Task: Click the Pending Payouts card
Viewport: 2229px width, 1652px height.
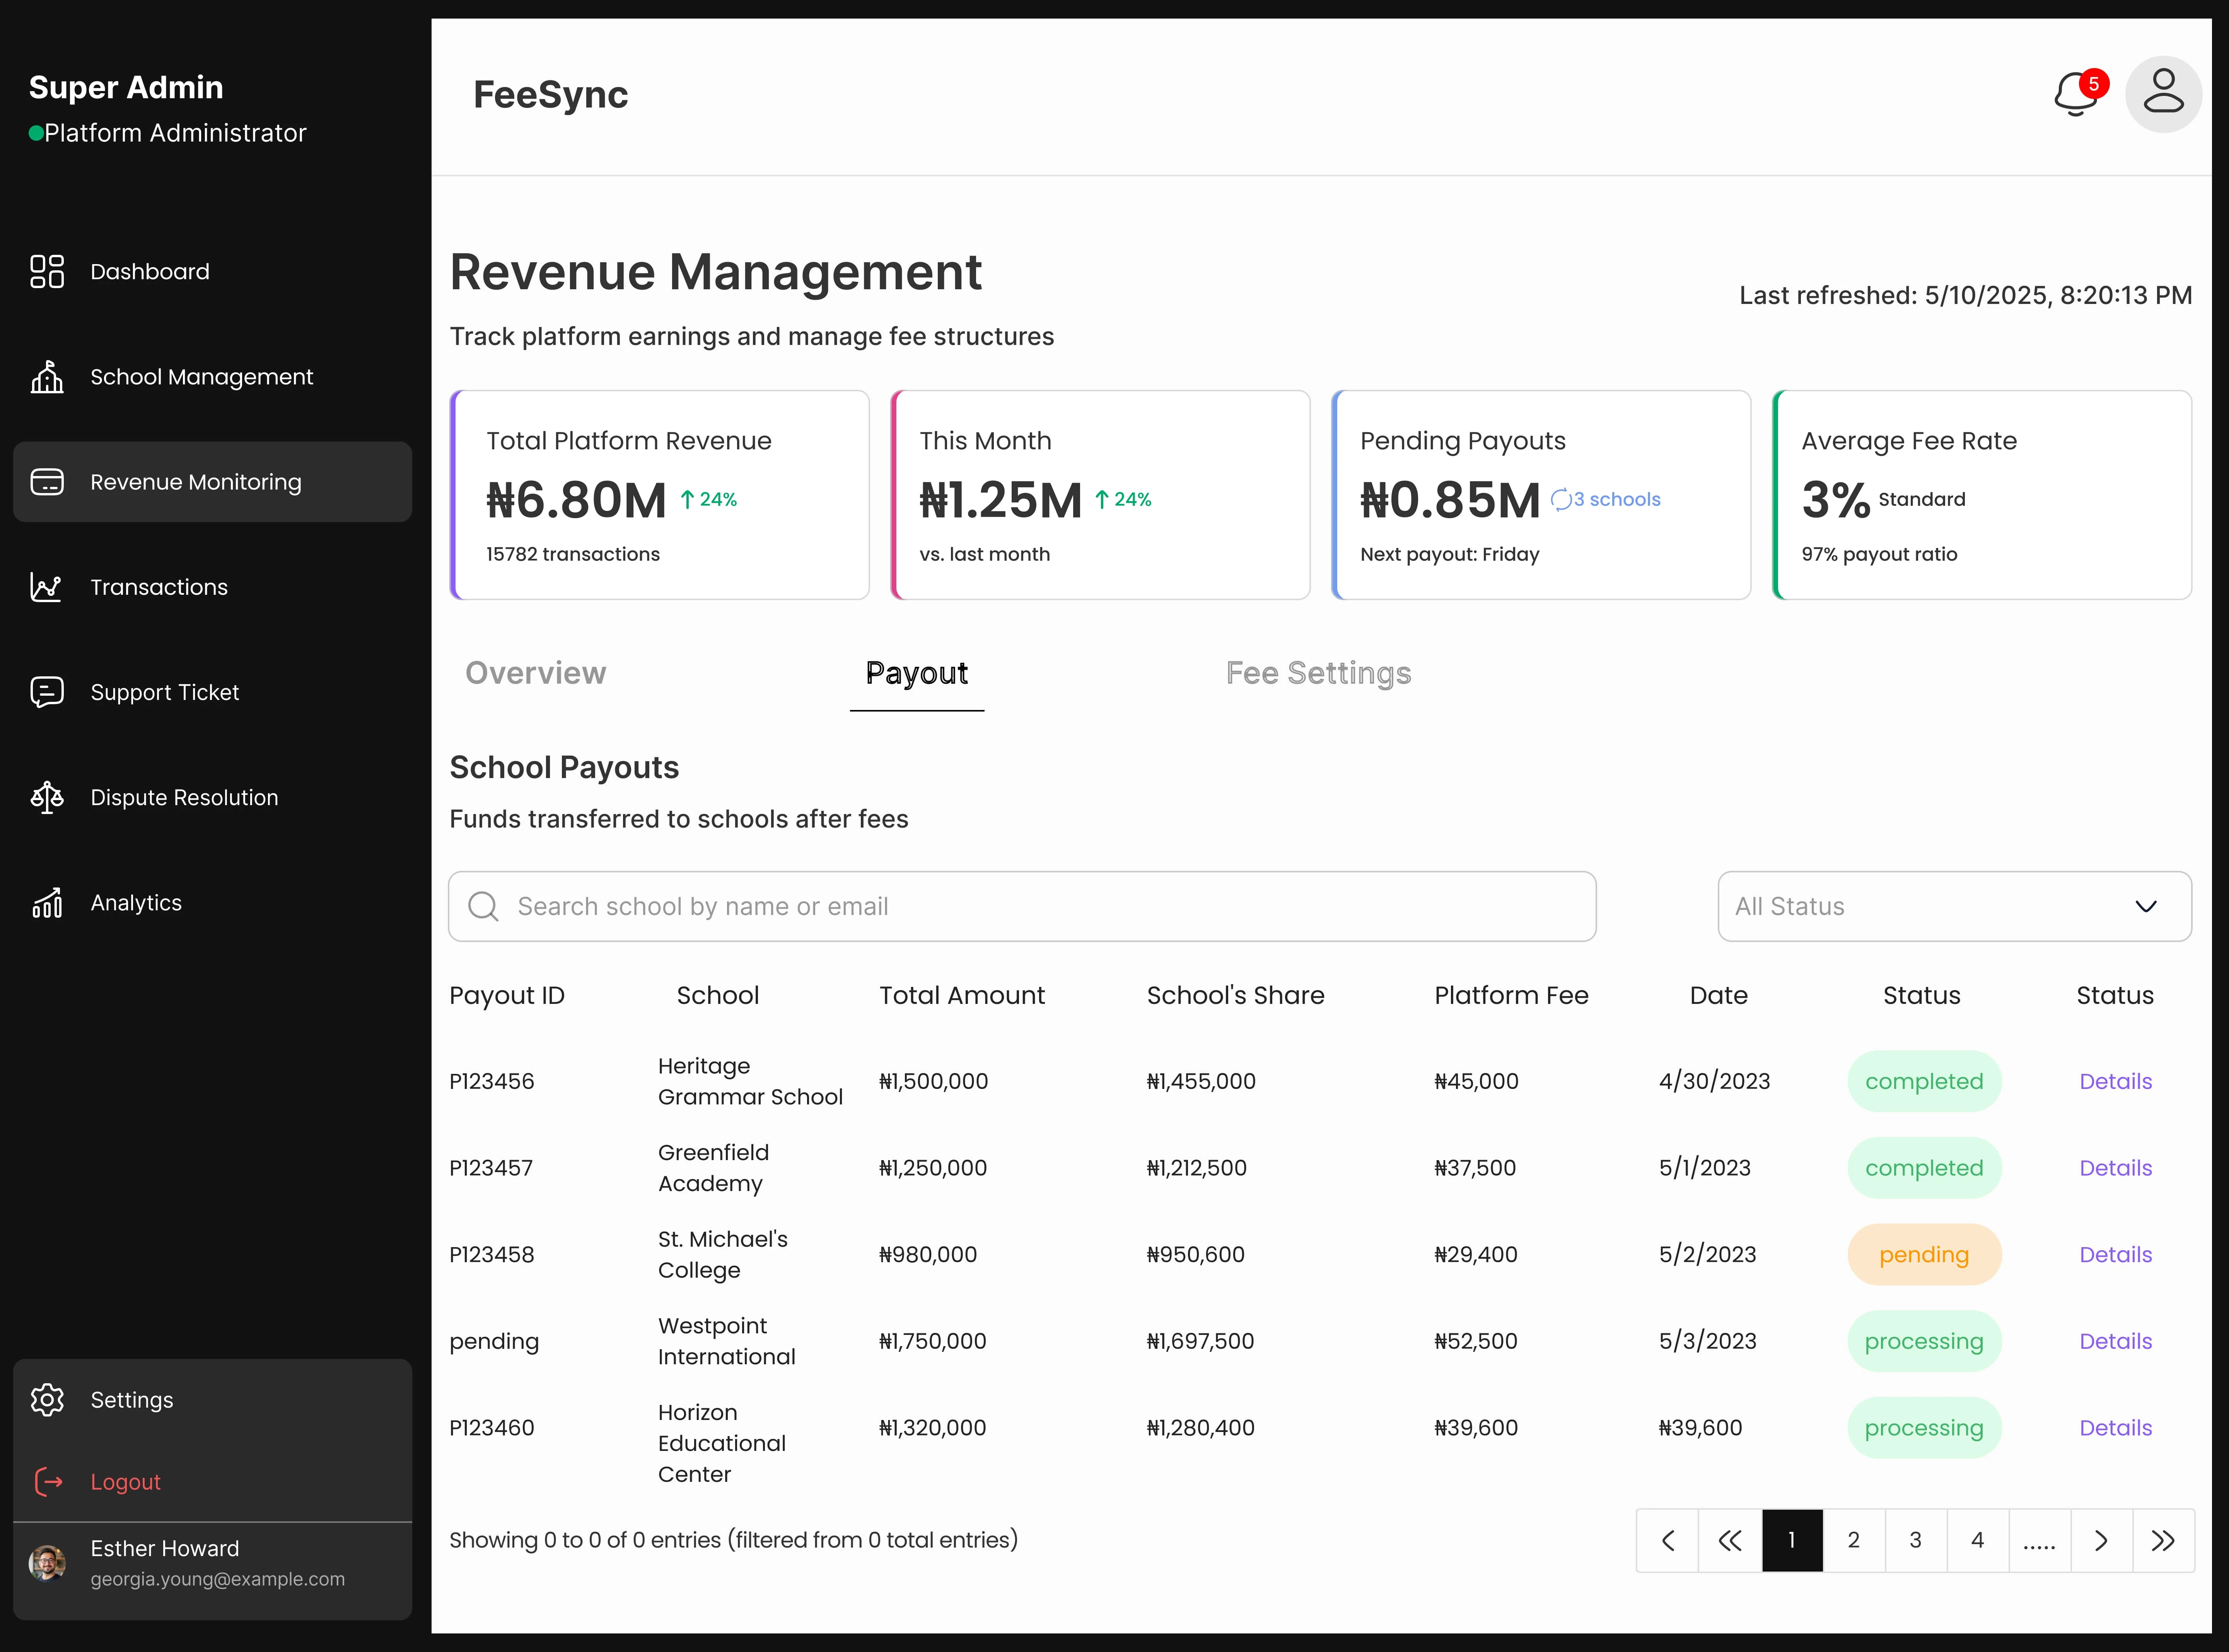Action: tap(1541, 495)
